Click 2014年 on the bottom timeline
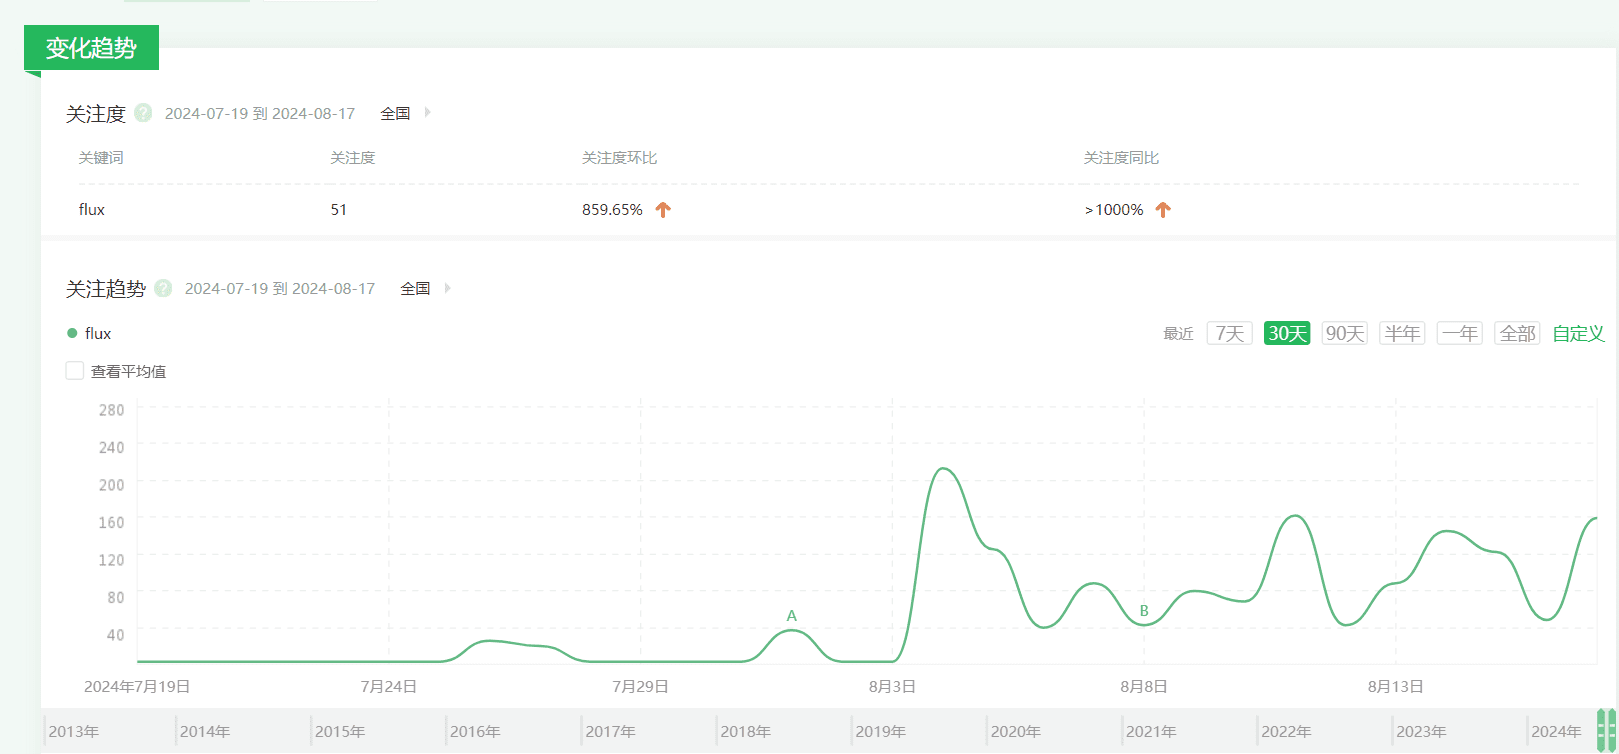1619x754 pixels. (205, 732)
